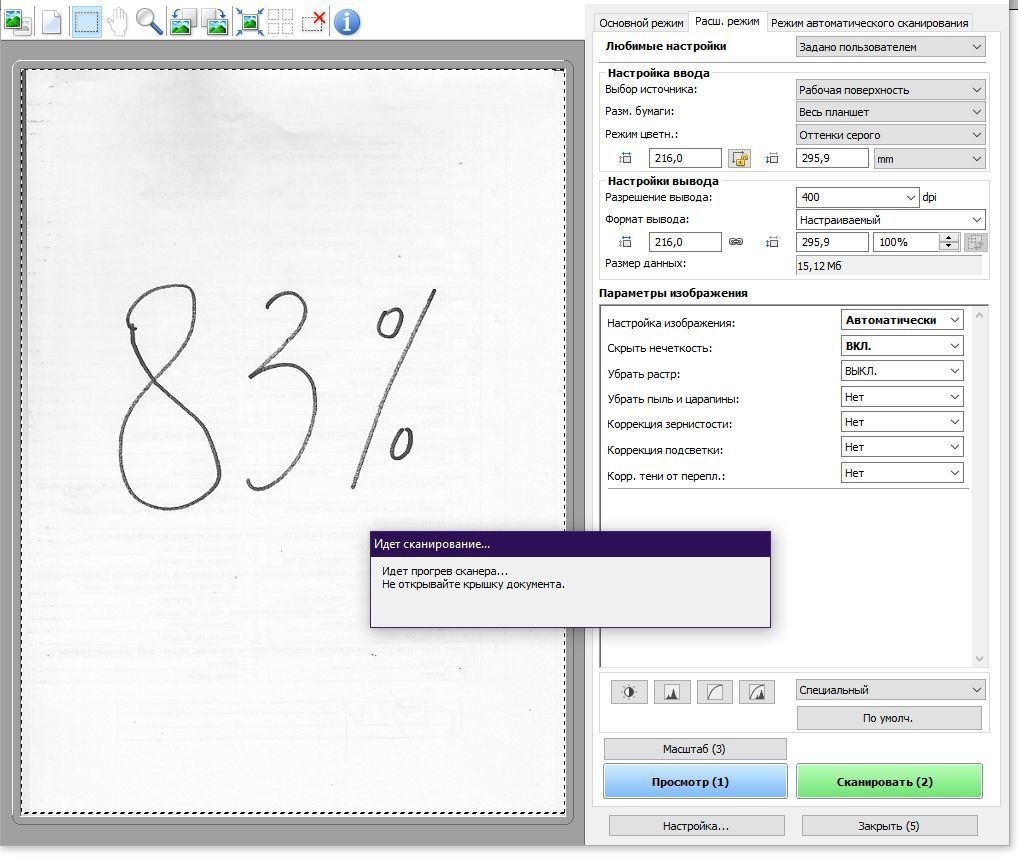Image resolution: width=1018 pixels, height=858 pixels.
Task: Open Скрыть нечеткость dropdown
Action: pos(902,346)
